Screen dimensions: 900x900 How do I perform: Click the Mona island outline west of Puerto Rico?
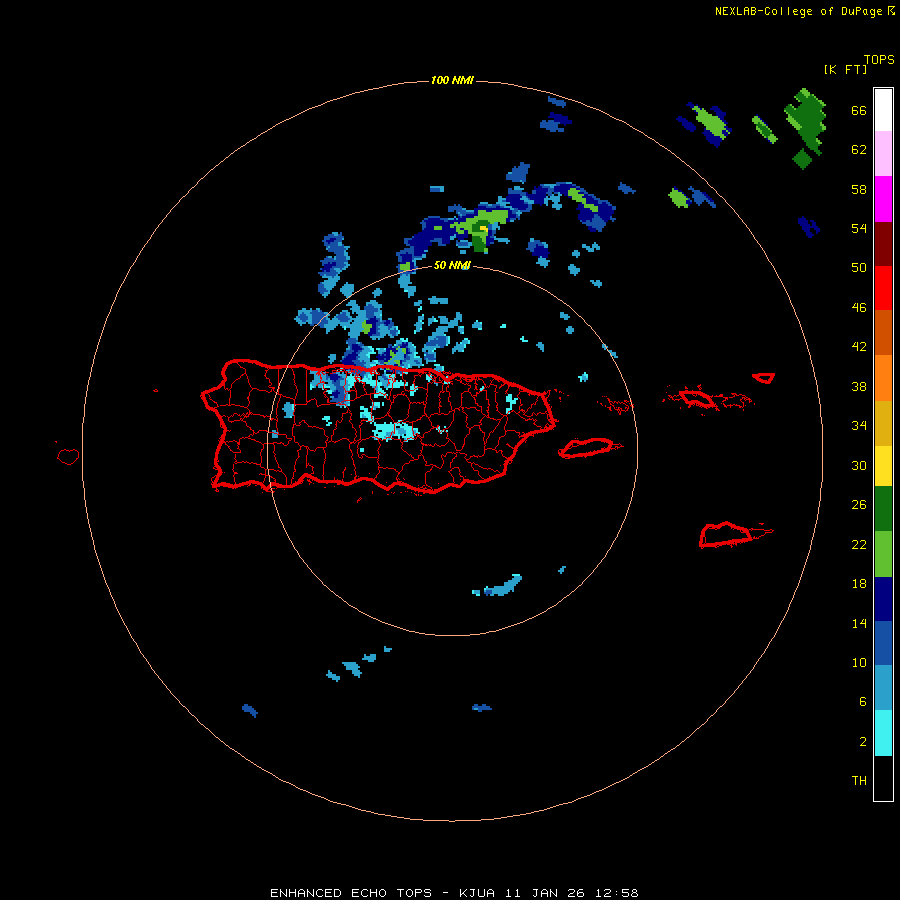pos(68,456)
